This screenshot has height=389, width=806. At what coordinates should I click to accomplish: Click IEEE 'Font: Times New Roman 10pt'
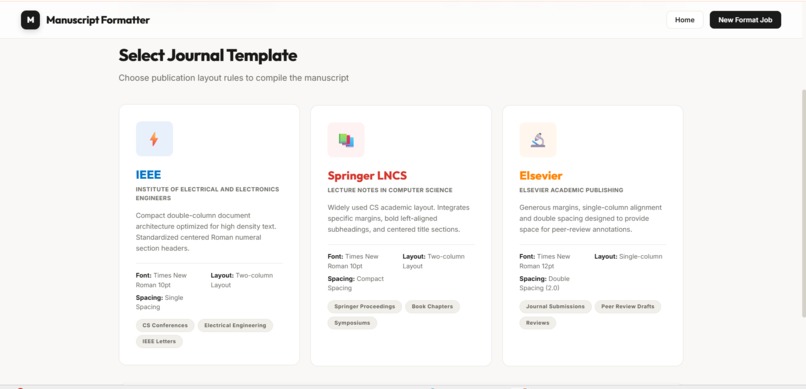point(161,280)
